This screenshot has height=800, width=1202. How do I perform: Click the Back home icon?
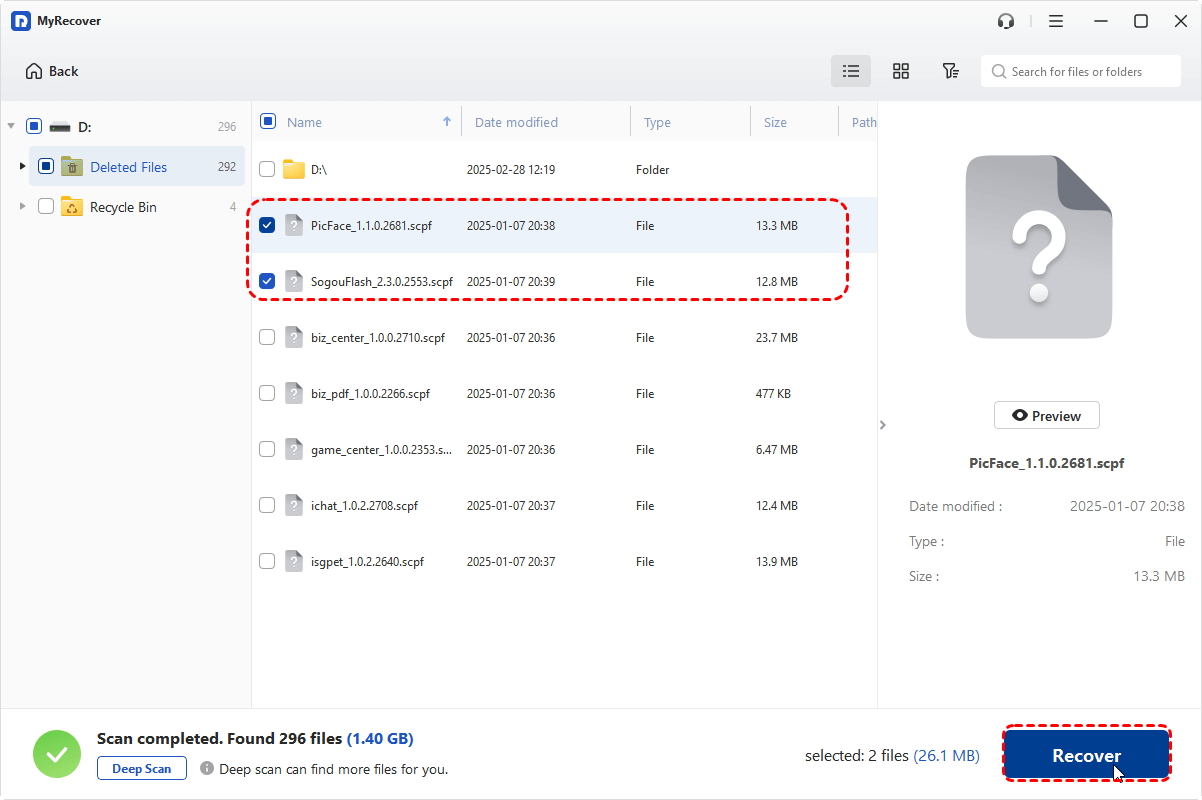35,71
